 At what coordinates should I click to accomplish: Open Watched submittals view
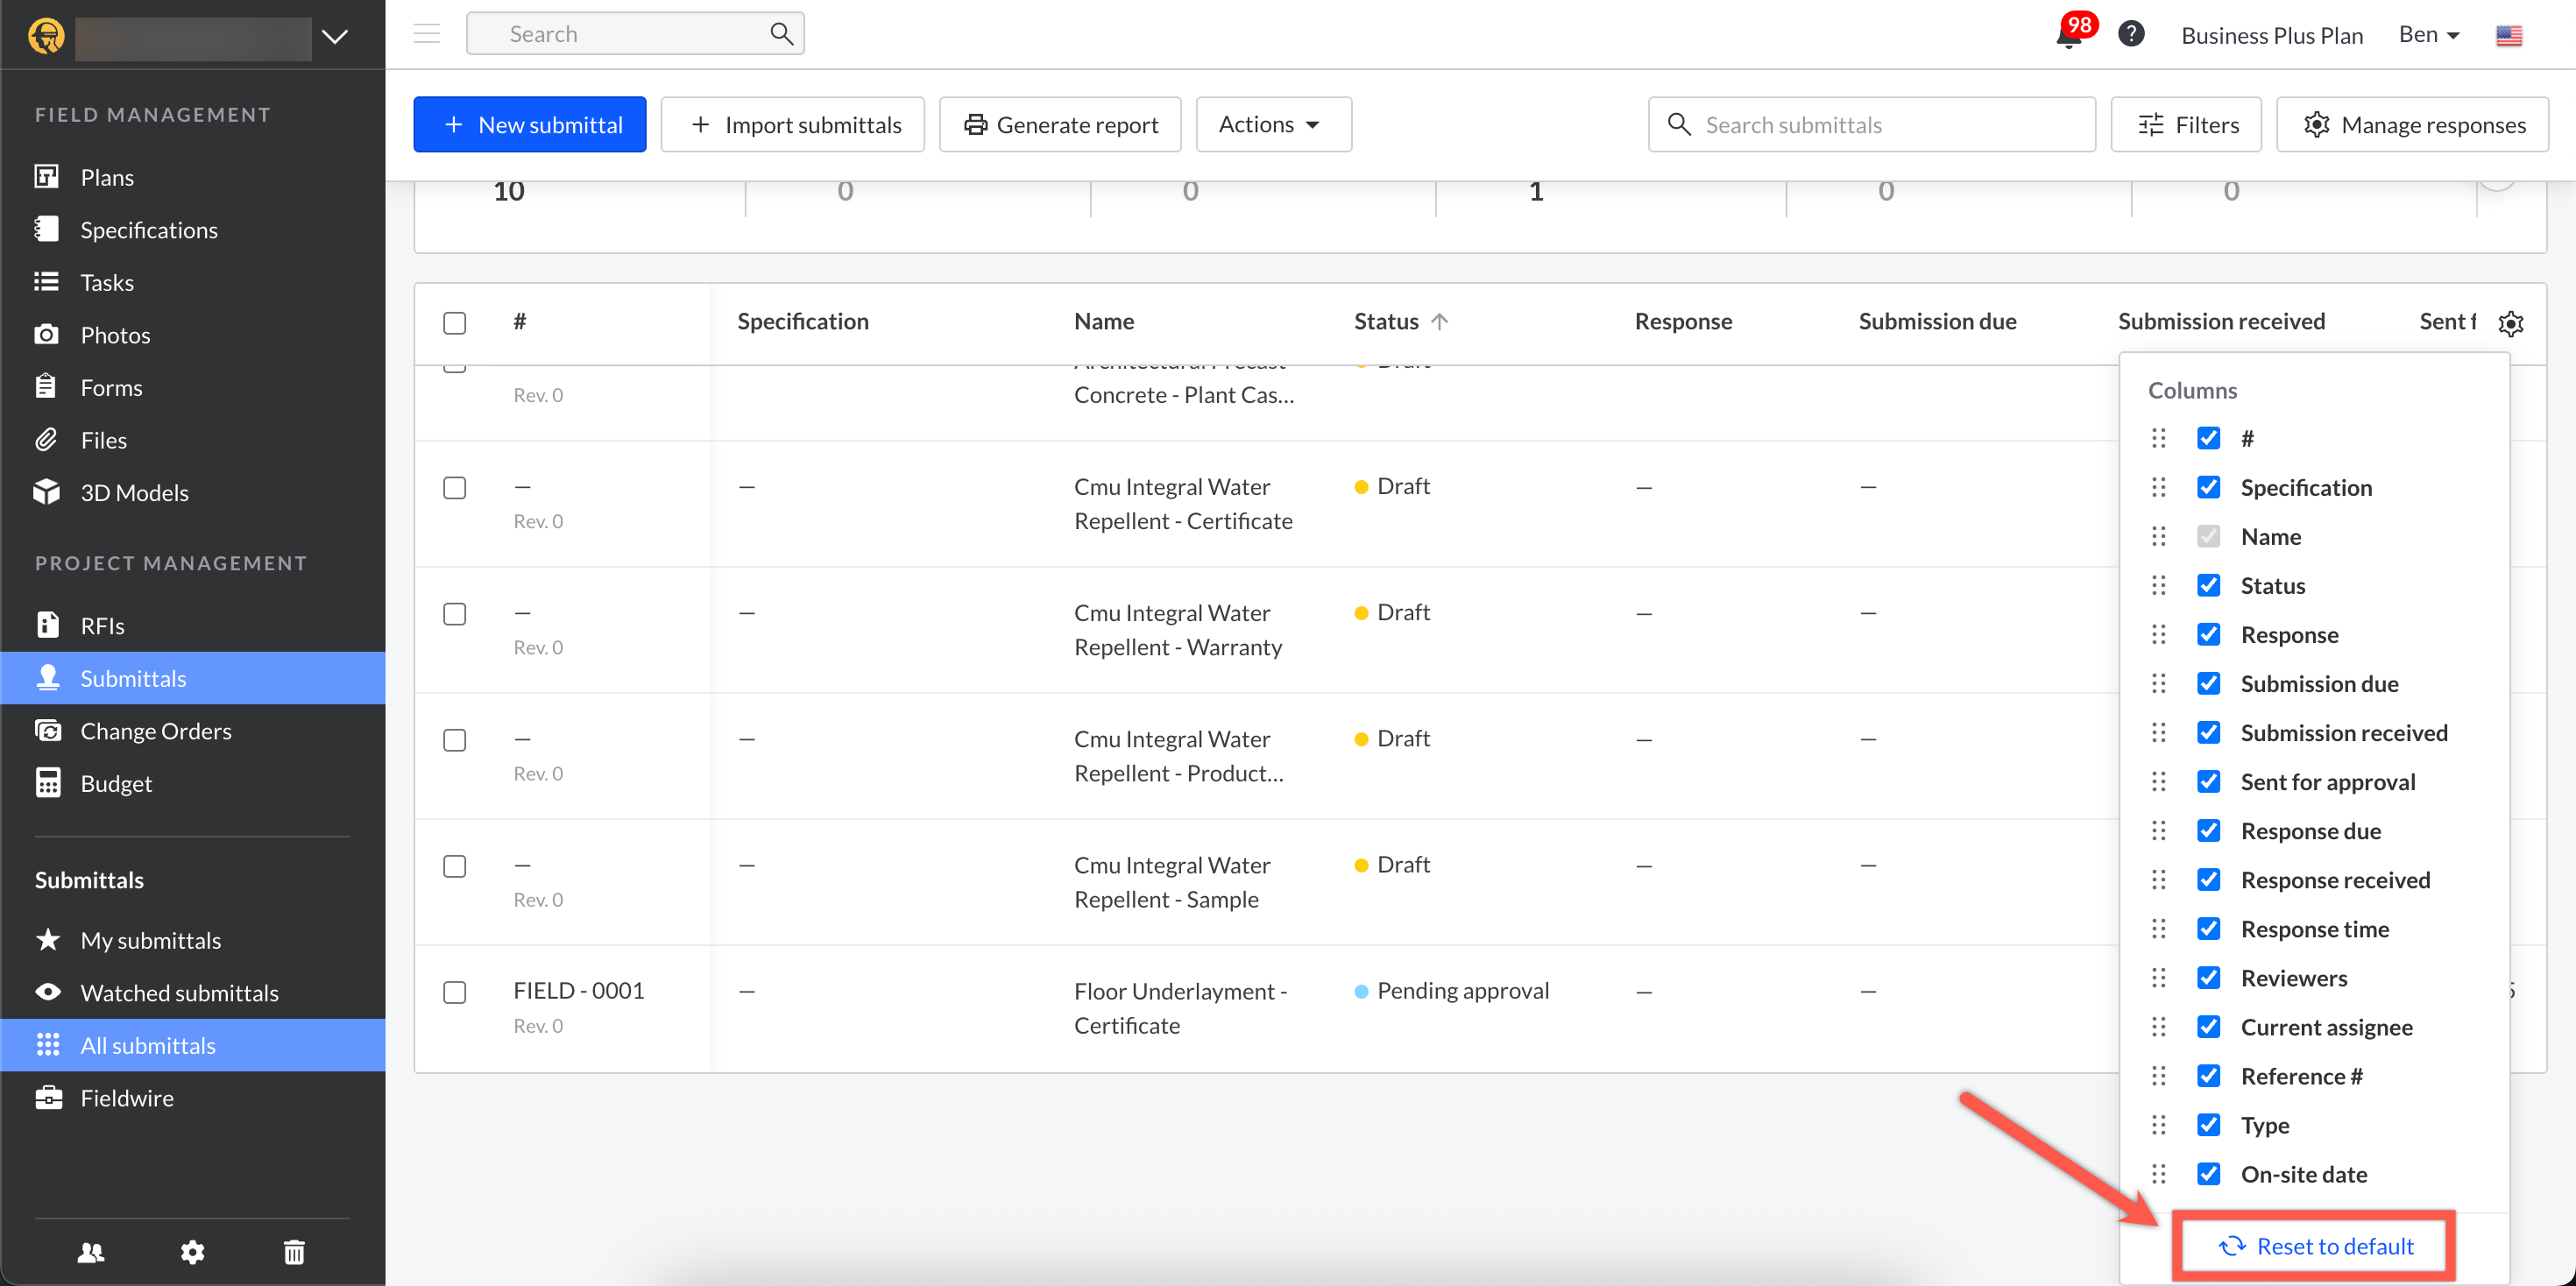coord(179,992)
